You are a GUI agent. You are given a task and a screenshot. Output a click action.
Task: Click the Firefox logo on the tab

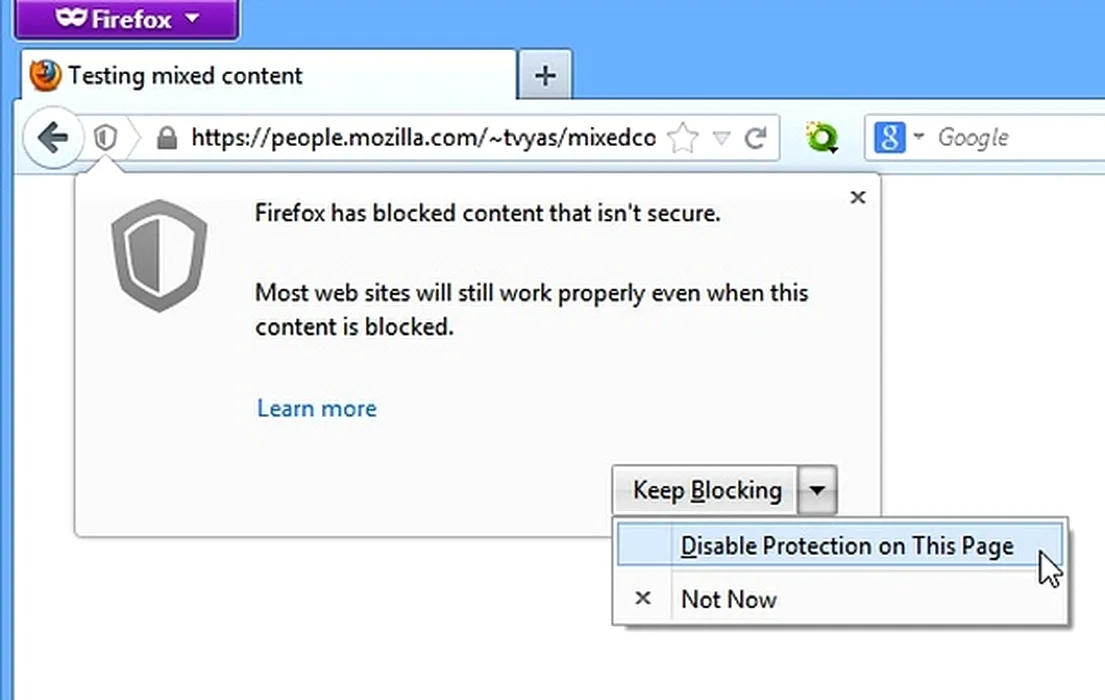45,76
